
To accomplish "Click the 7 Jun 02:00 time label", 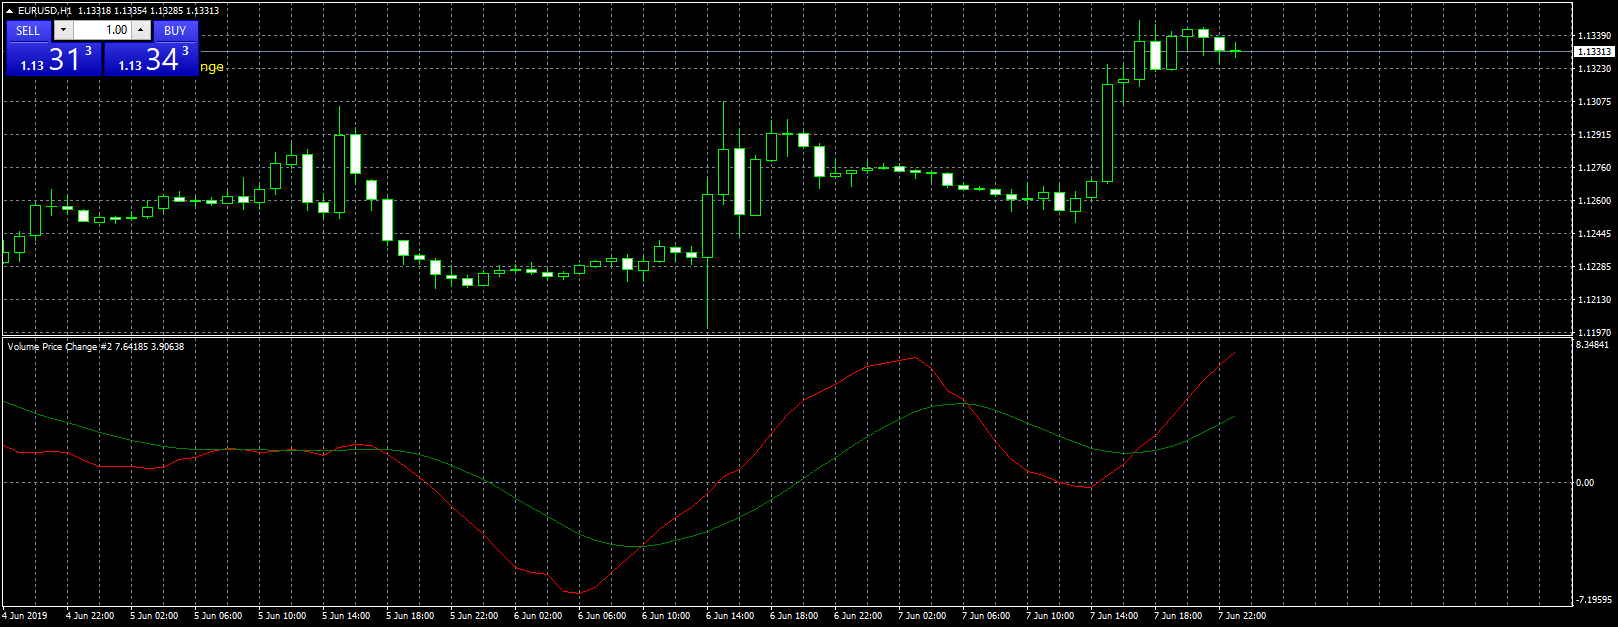I will (922, 616).
